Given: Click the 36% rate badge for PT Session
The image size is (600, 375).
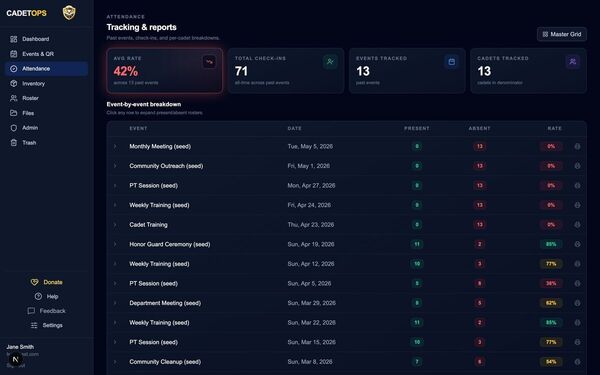Looking at the screenshot, I should 551,284.
